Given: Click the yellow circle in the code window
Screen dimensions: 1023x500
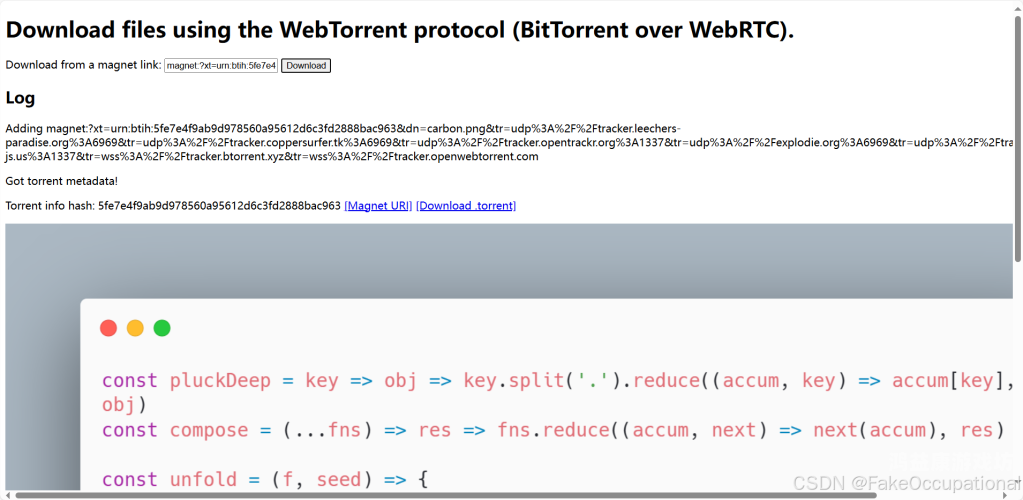Looking at the screenshot, I should point(135,328).
